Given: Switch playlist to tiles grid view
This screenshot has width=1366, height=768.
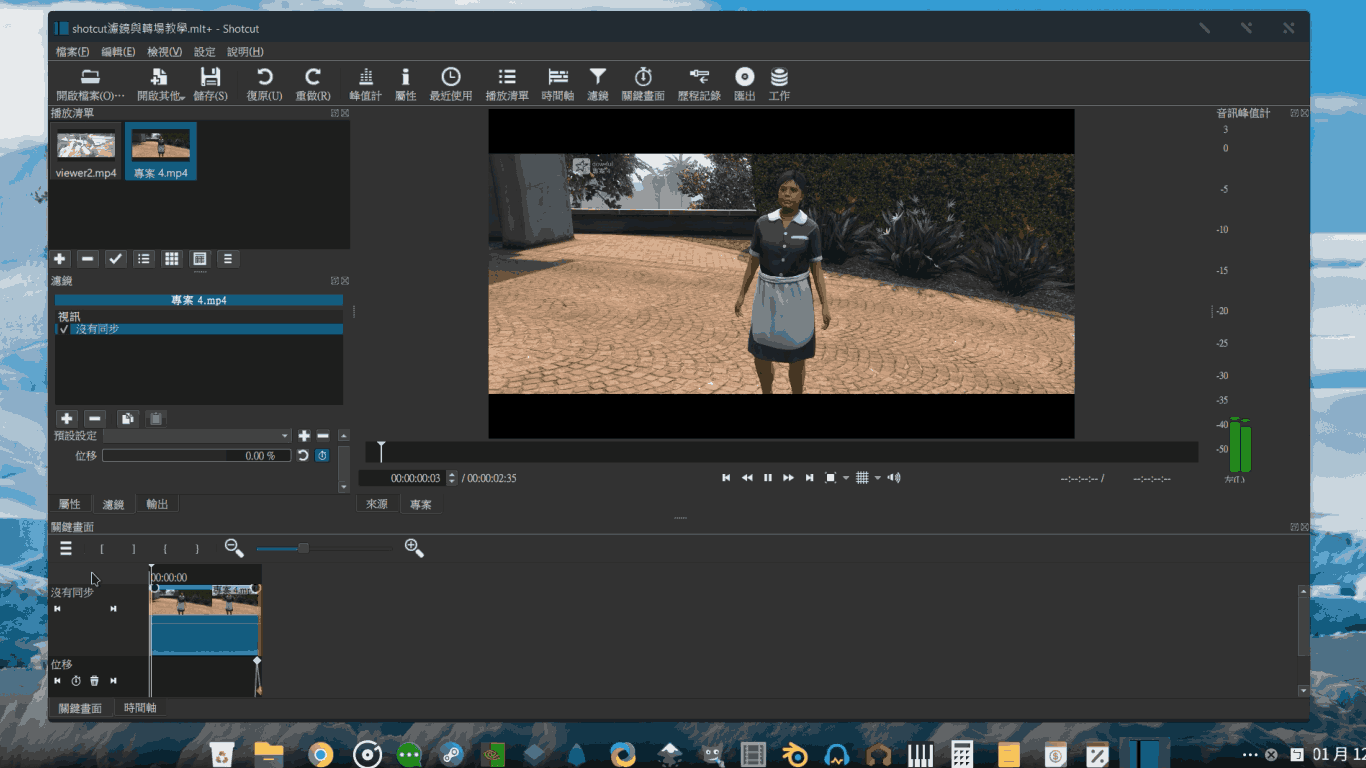Looking at the screenshot, I should 172,259.
